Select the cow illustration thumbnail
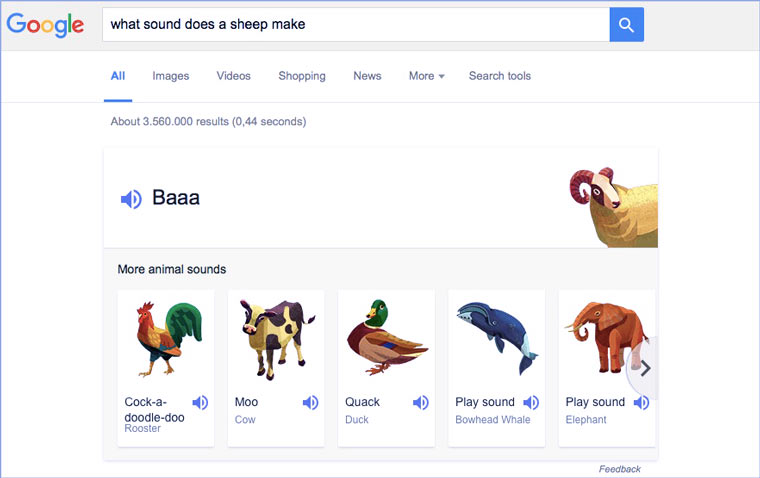The image size is (760, 478). click(x=276, y=337)
